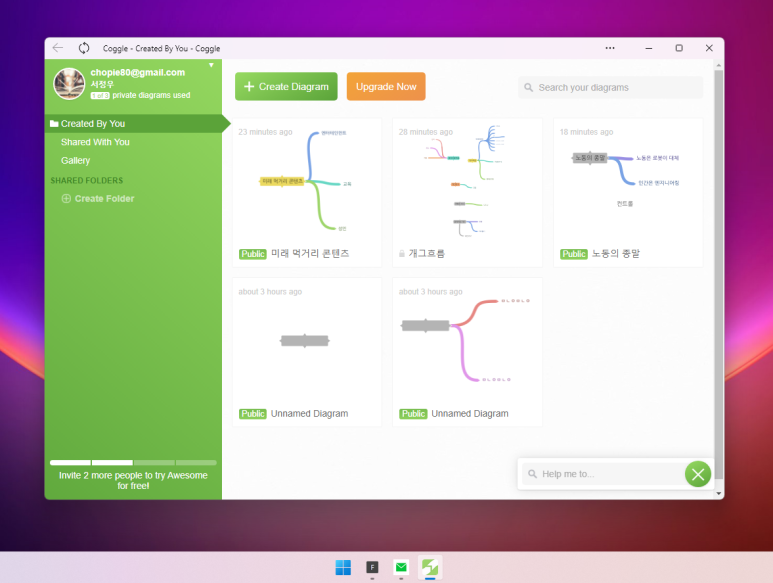Open the green mail app in taskbar
The height and width of the screenshot is (583, 773).
[401, 568]
